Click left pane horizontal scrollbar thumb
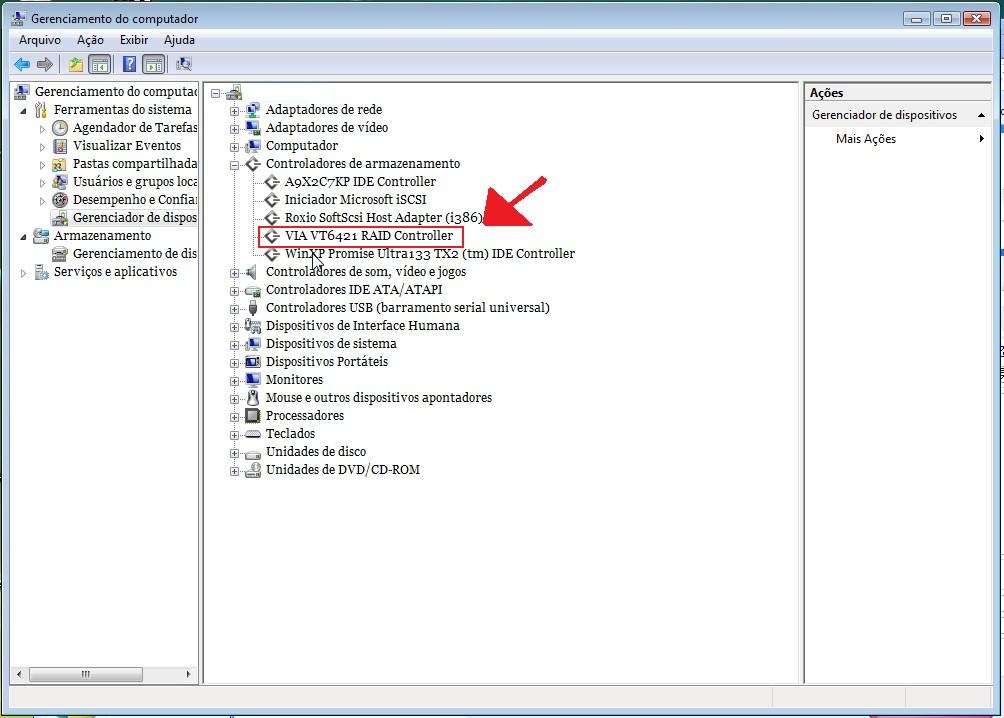Viewport: 1004px width, 718px height. [86, 674]
